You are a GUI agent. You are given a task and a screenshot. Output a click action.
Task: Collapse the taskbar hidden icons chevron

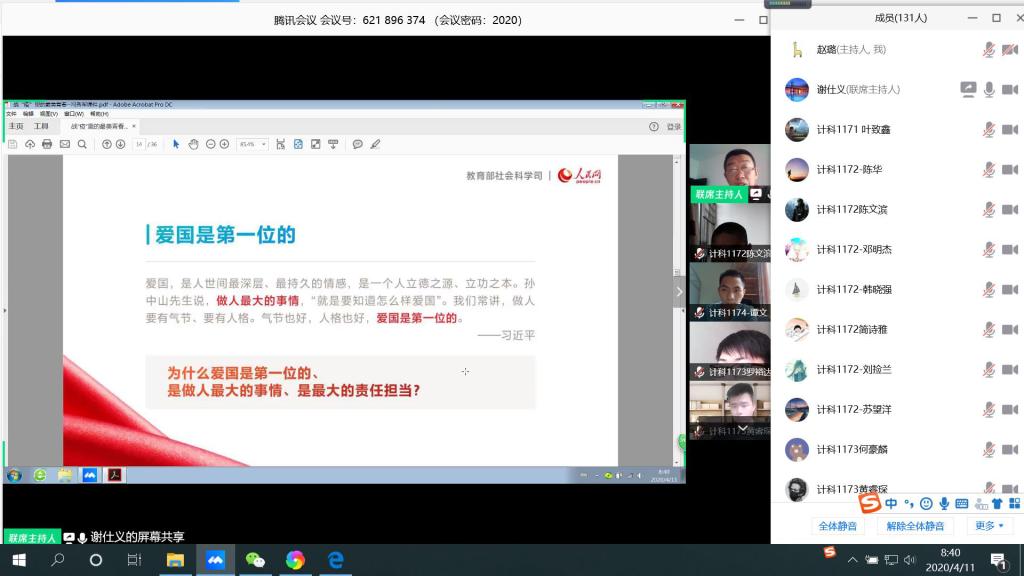[853, 559]
